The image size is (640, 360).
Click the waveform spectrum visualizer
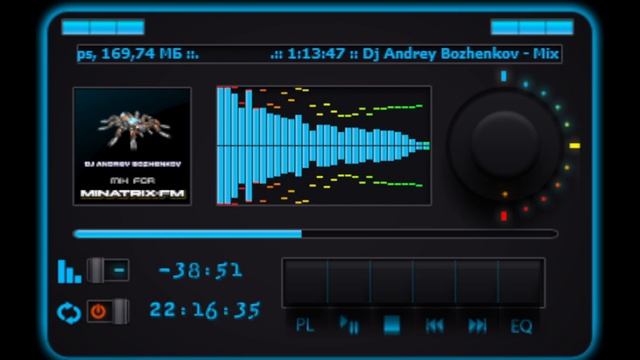point(324,145)
